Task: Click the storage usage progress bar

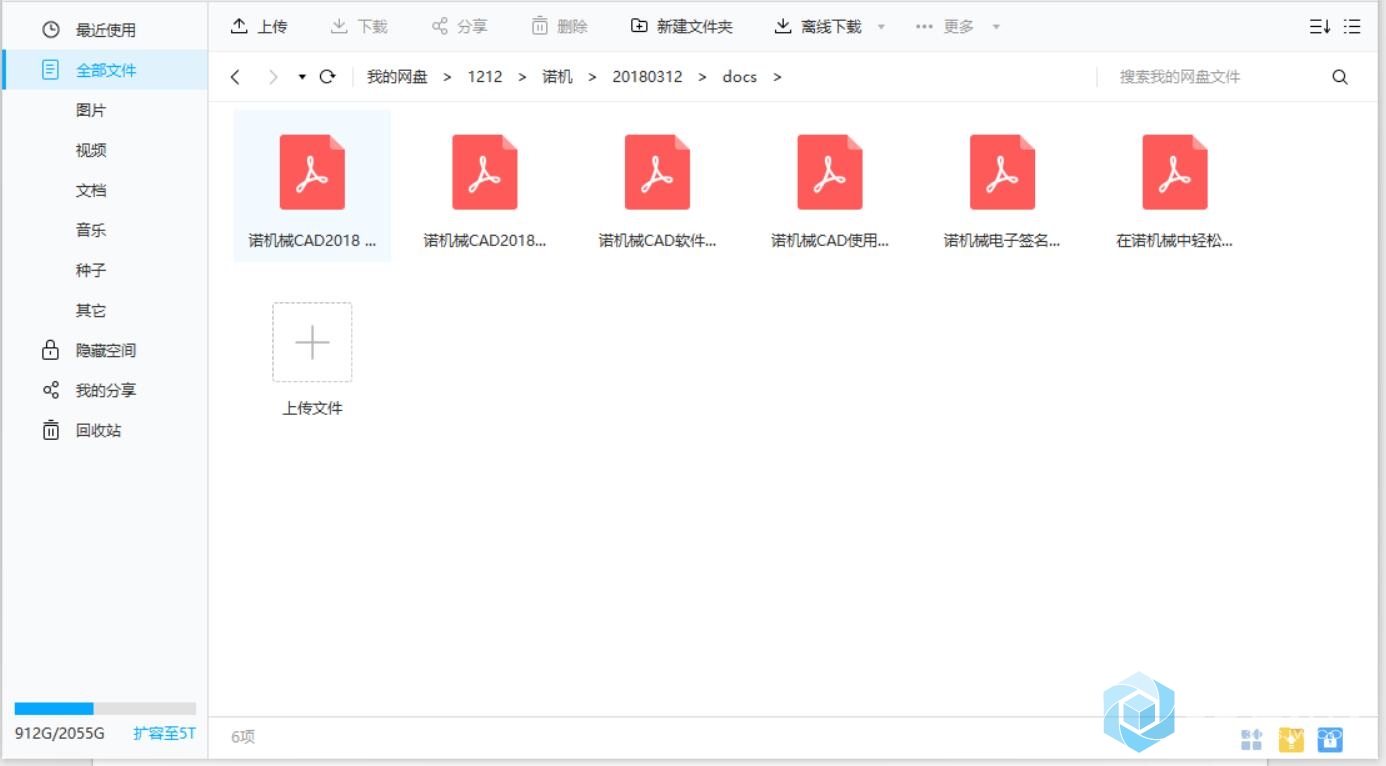Action: [105, 708]
